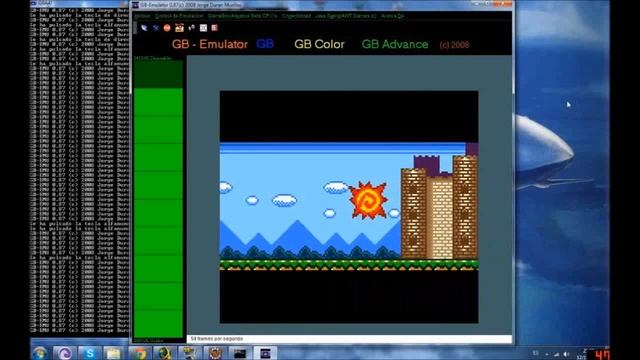Screen dimensions: 640x360
Task: Click the orange chest toolbar icon
Action: pyautogui.click(x=179, y=28)
